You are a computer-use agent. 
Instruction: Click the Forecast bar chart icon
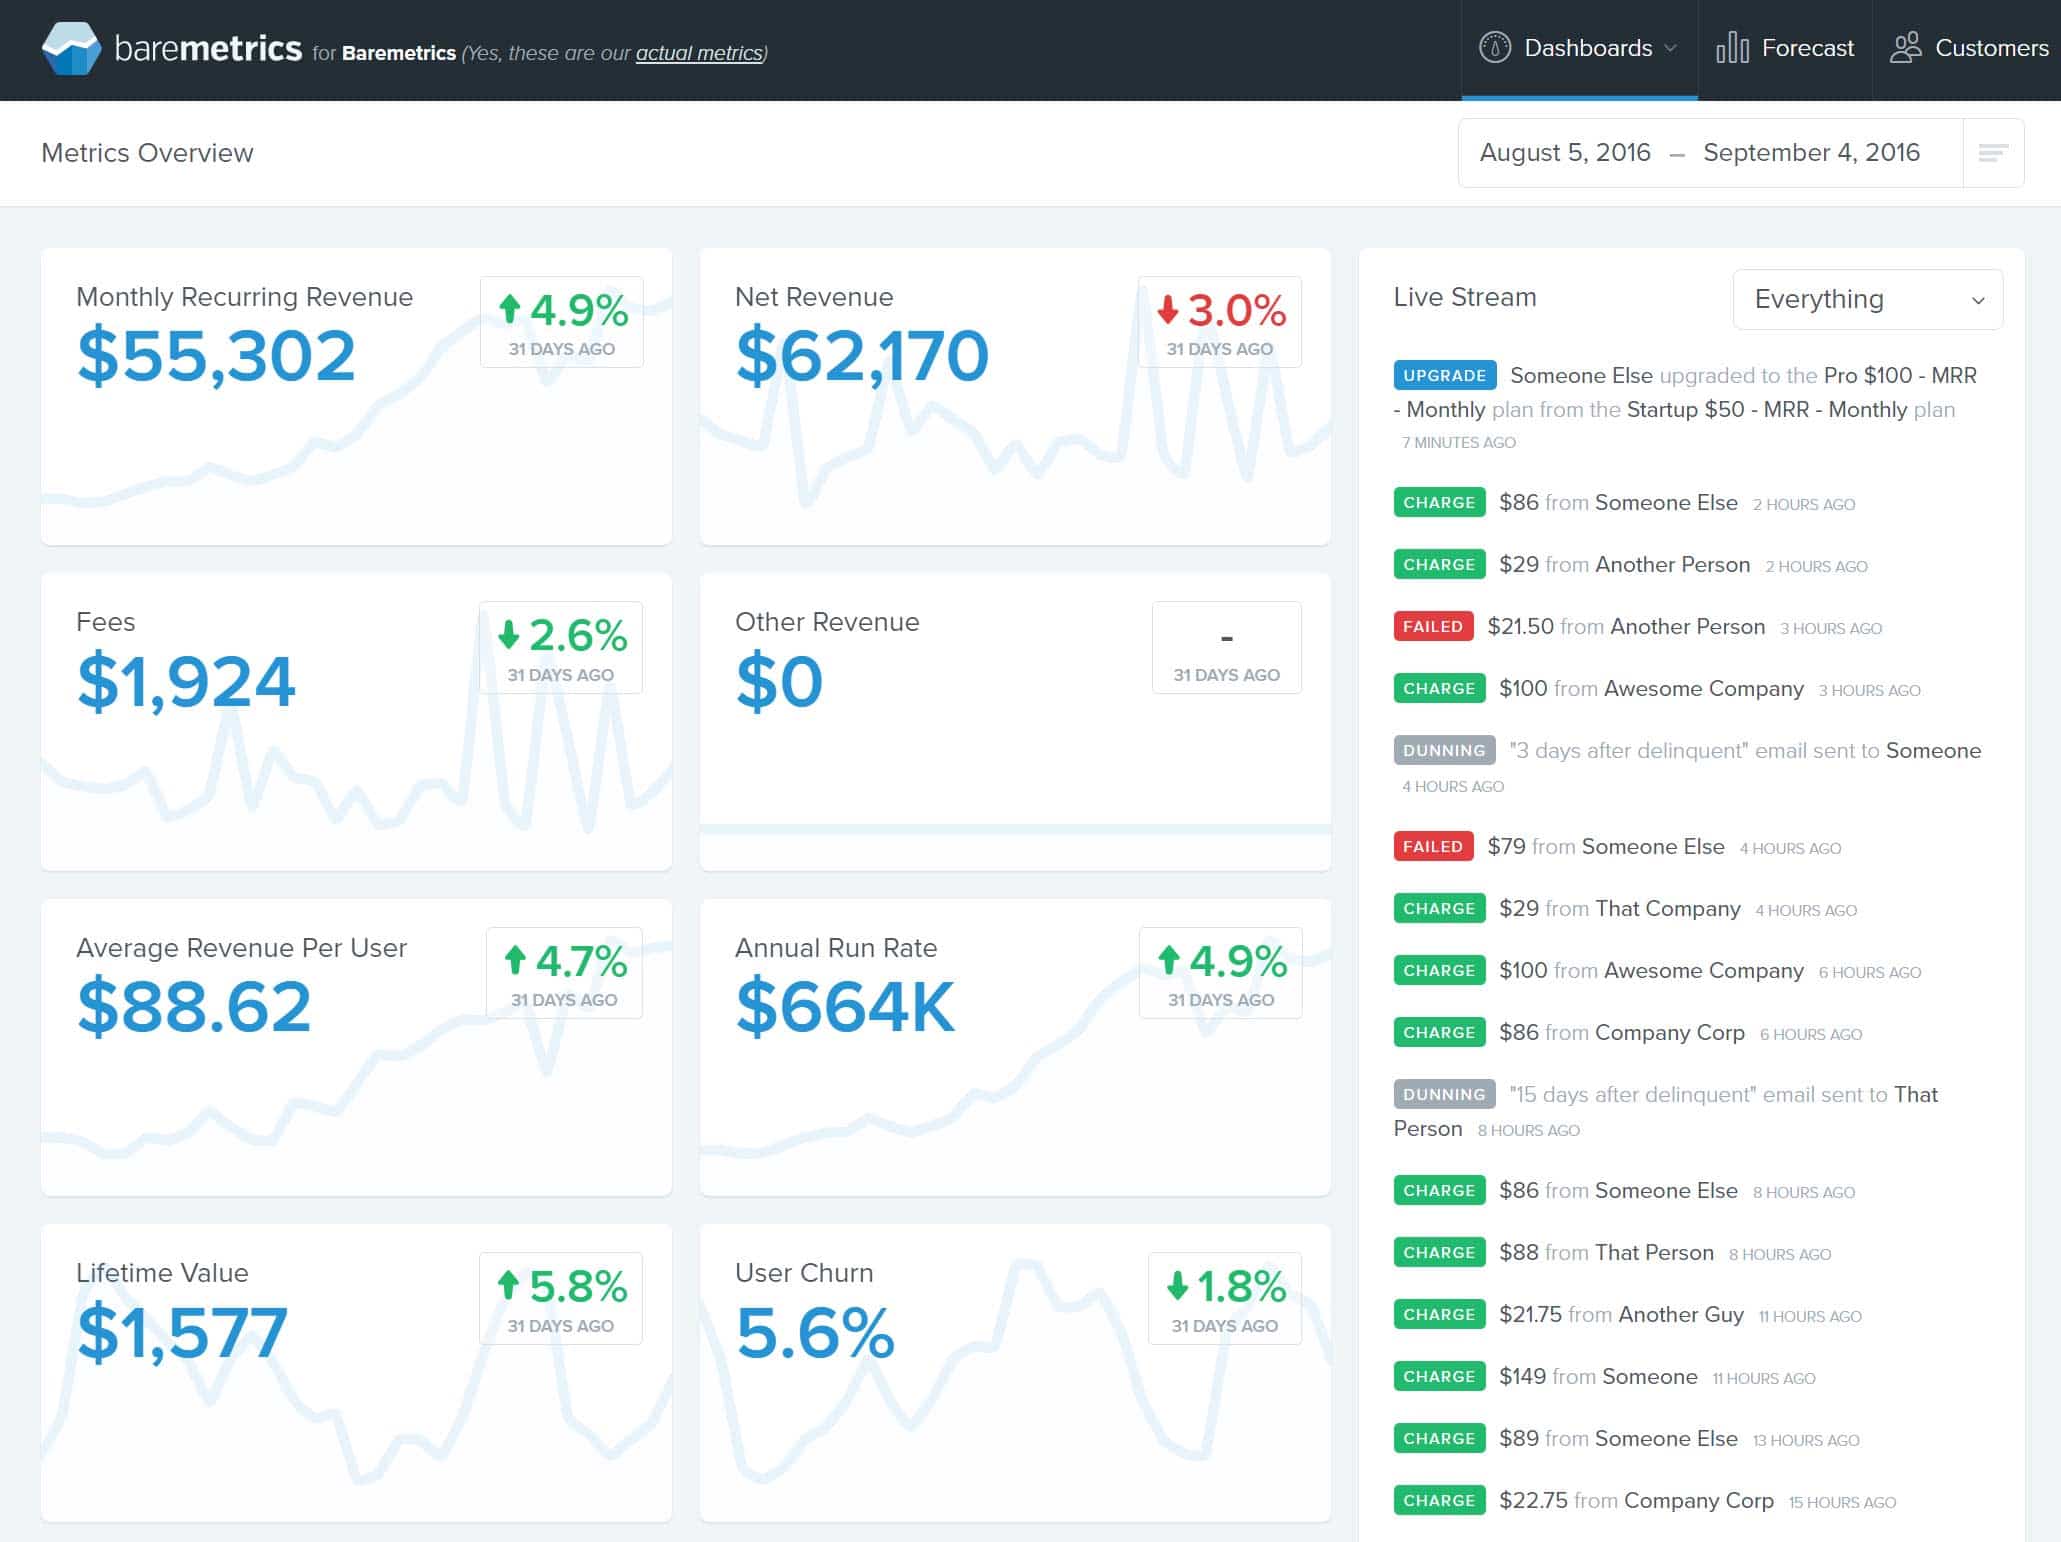(x=1732, y=48)
